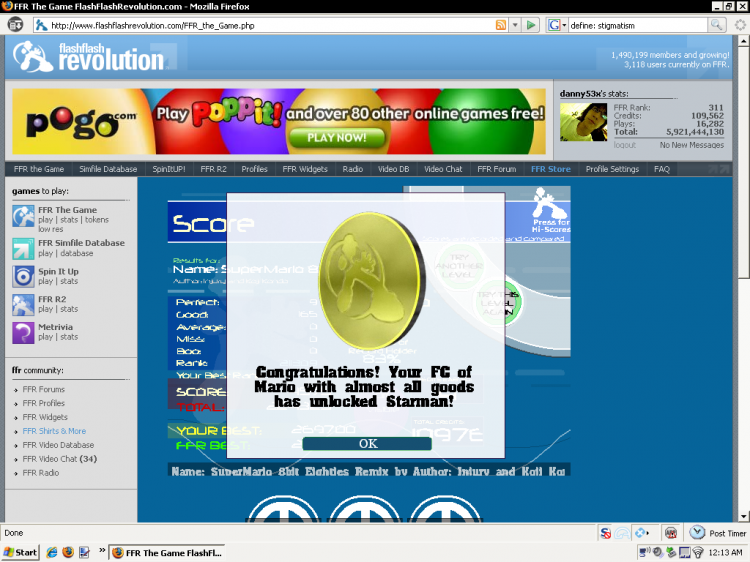Click stats link under Spin It Up

click(69, 281)
